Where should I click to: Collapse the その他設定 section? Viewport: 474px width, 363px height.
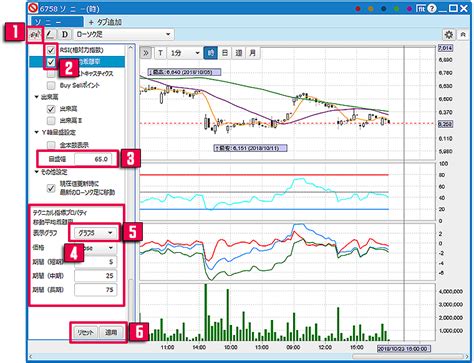click(x=37, y=172)
